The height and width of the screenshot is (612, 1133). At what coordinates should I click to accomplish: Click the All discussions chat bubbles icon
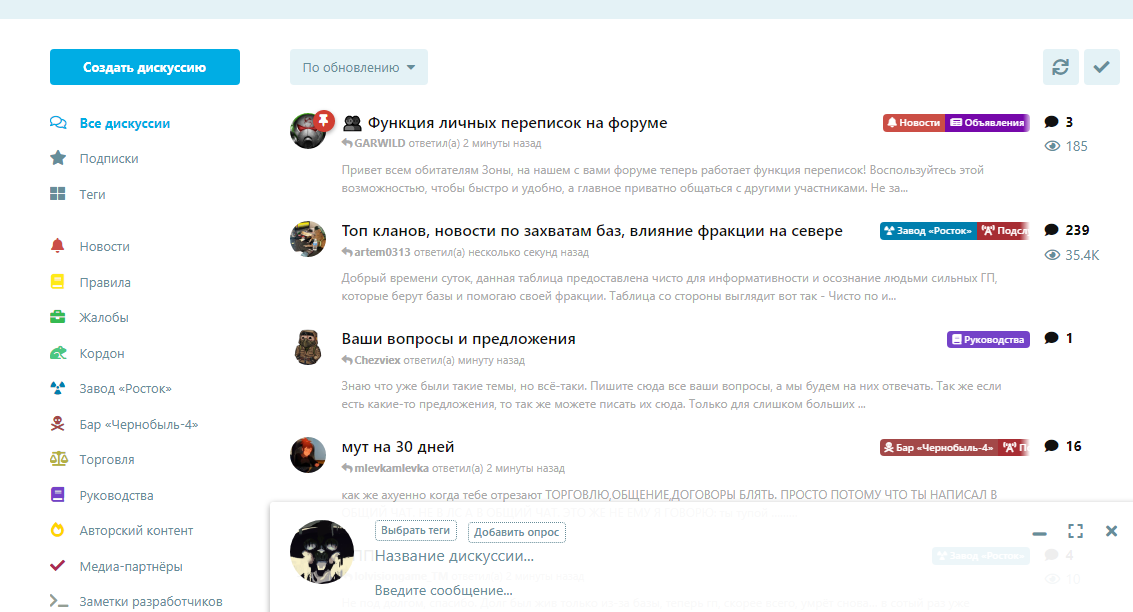[x=58, y=123]
